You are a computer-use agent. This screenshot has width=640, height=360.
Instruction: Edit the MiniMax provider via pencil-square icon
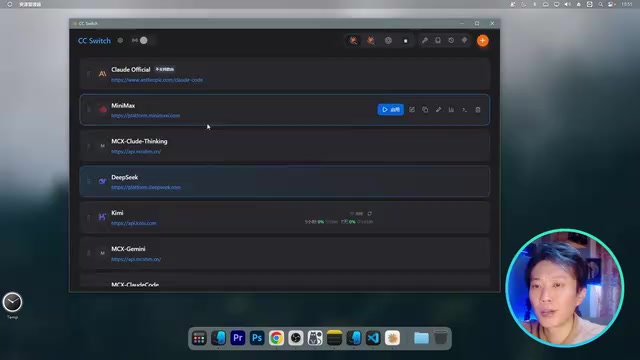click(412, 109)
